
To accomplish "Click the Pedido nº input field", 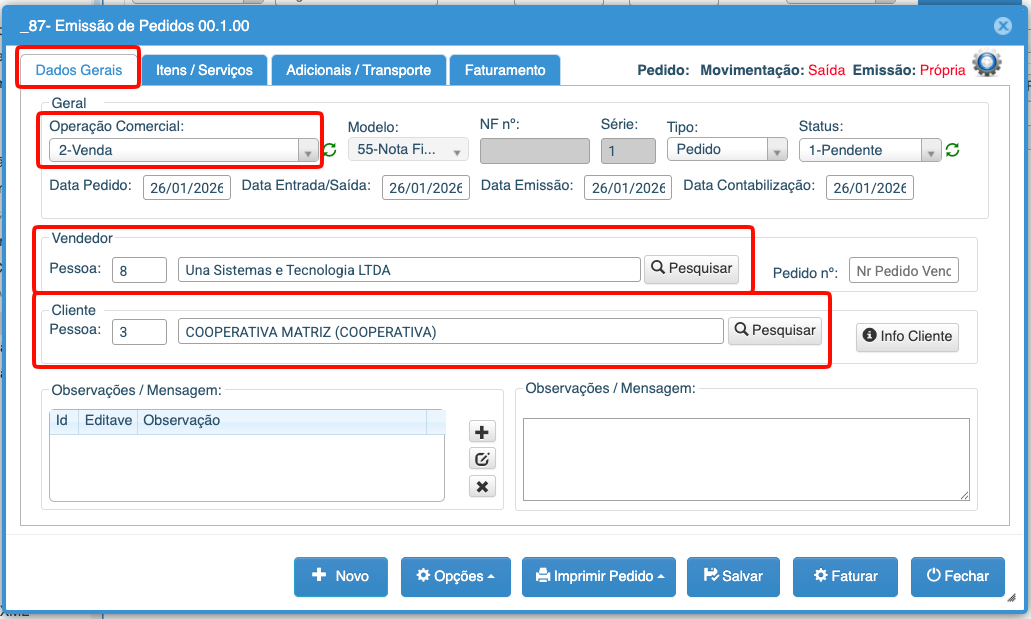I will tap(903, 271).
